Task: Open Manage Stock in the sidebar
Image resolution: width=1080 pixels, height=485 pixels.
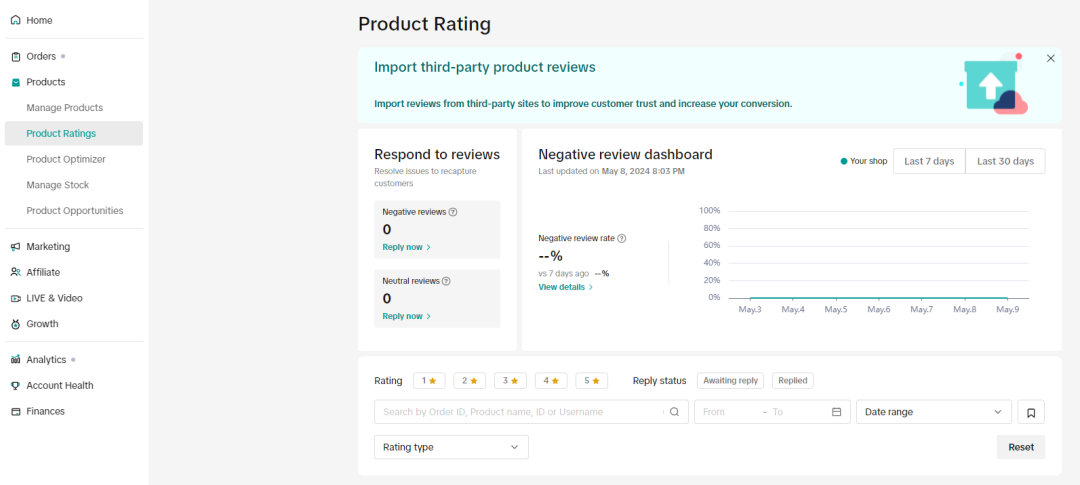Action: (58, 185)
